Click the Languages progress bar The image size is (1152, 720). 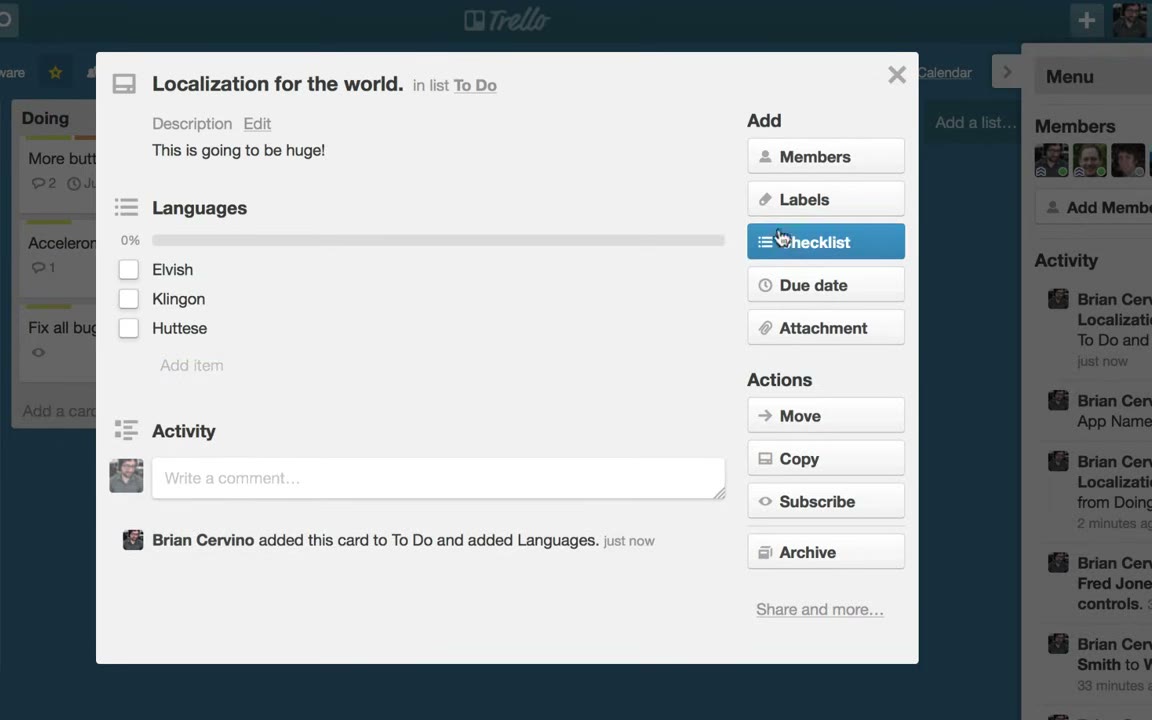(438, 240)
